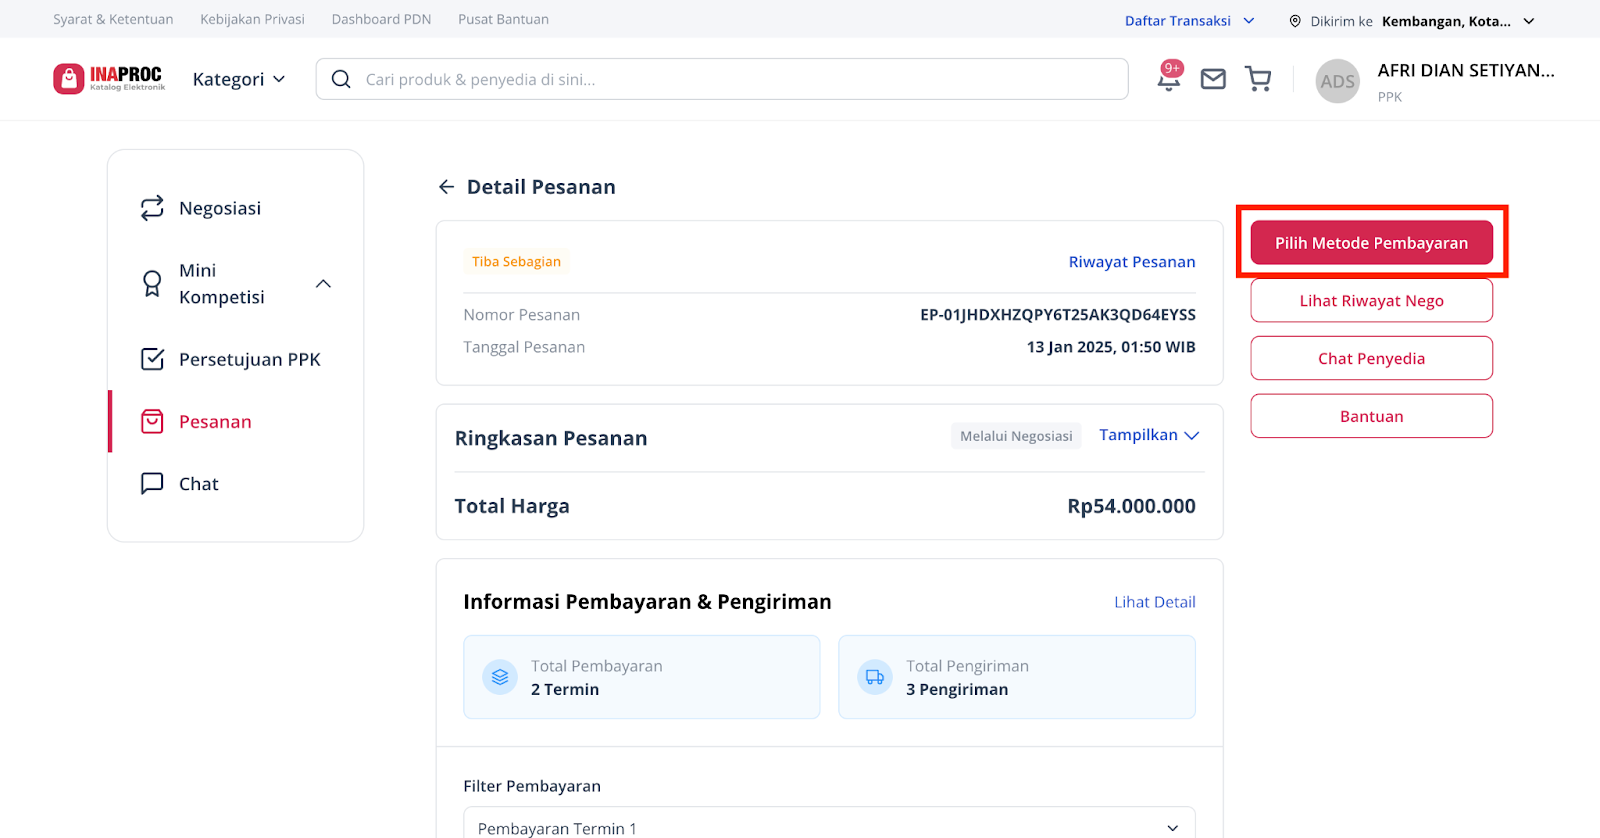Click the back arrow beside Detail Pesanan
Image resolution: width=1600 pixels, height=838 pixels.
coord(446,187)
